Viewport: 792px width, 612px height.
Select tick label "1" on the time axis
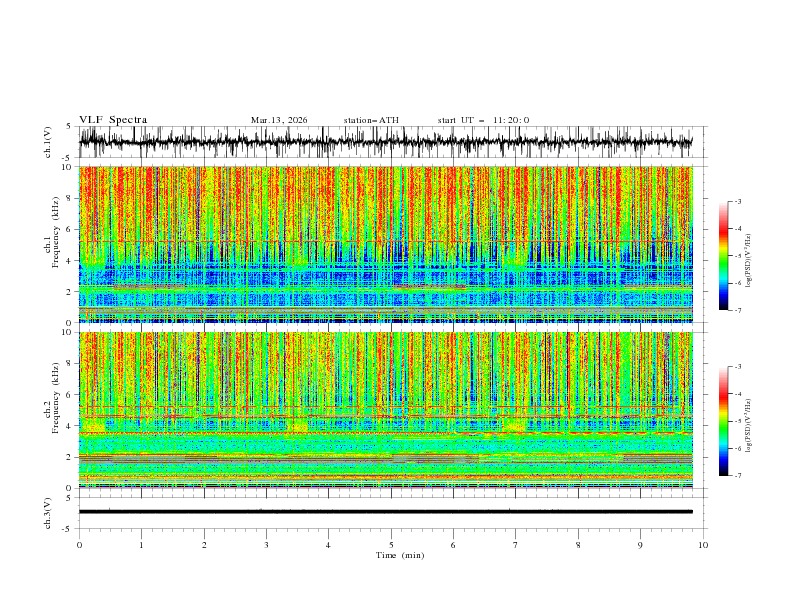click(141, 545)
